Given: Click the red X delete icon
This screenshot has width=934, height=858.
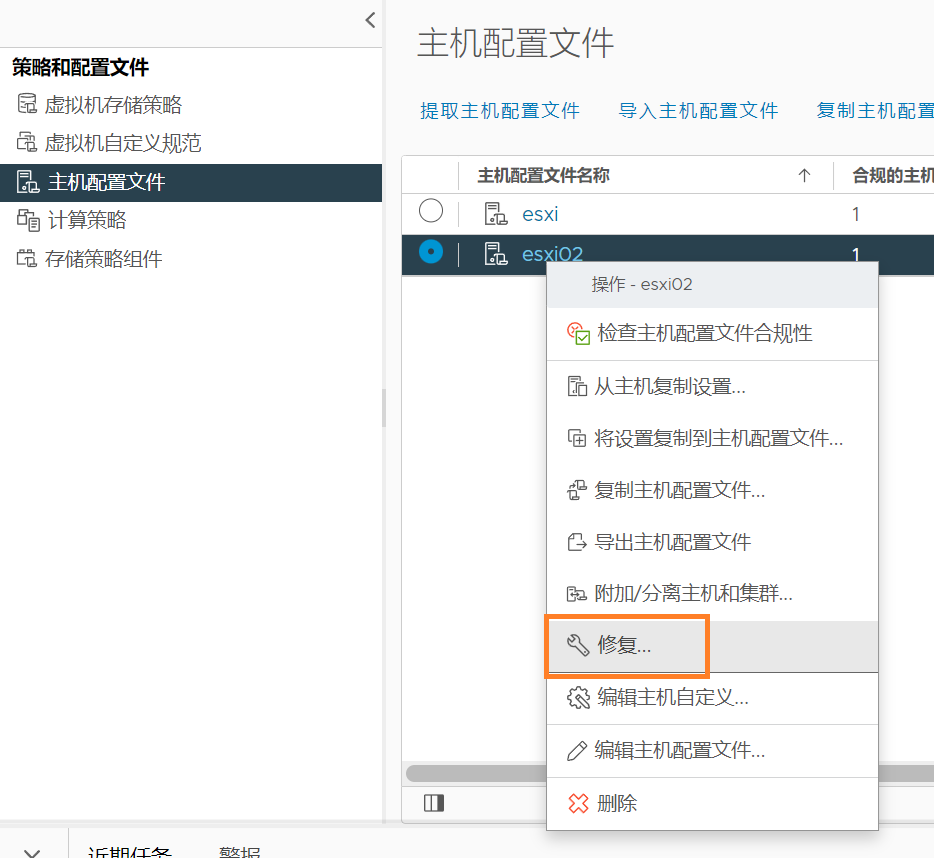Looking at the screenshot, I should (x=577, y=803).
